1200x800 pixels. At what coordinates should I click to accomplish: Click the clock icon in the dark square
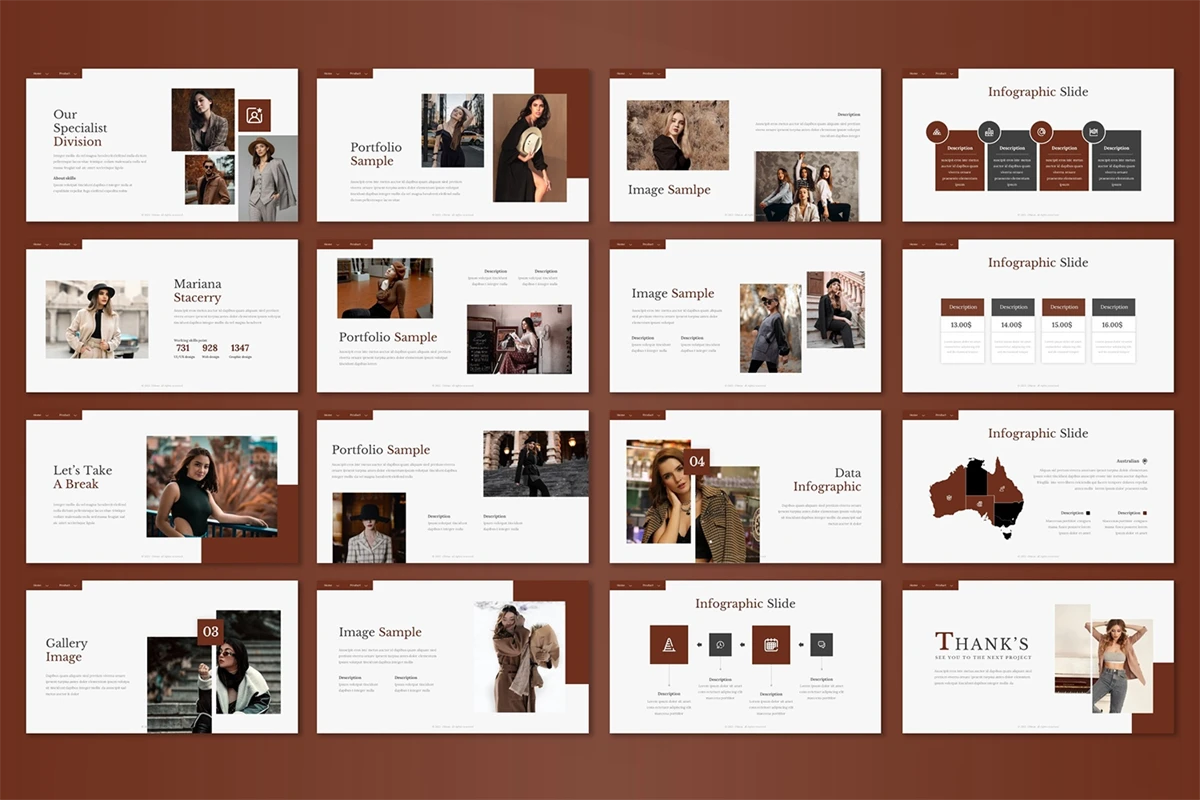[x=721, y=645]
